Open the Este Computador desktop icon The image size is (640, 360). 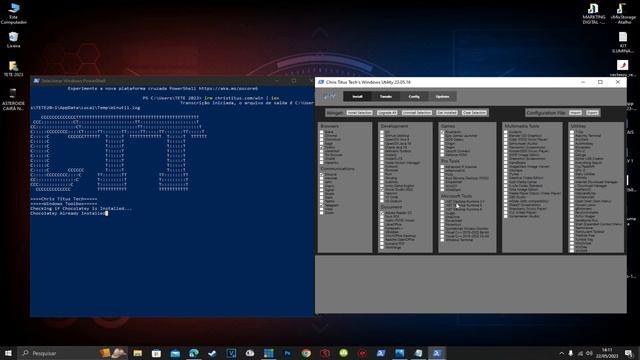tap(13, 13)
